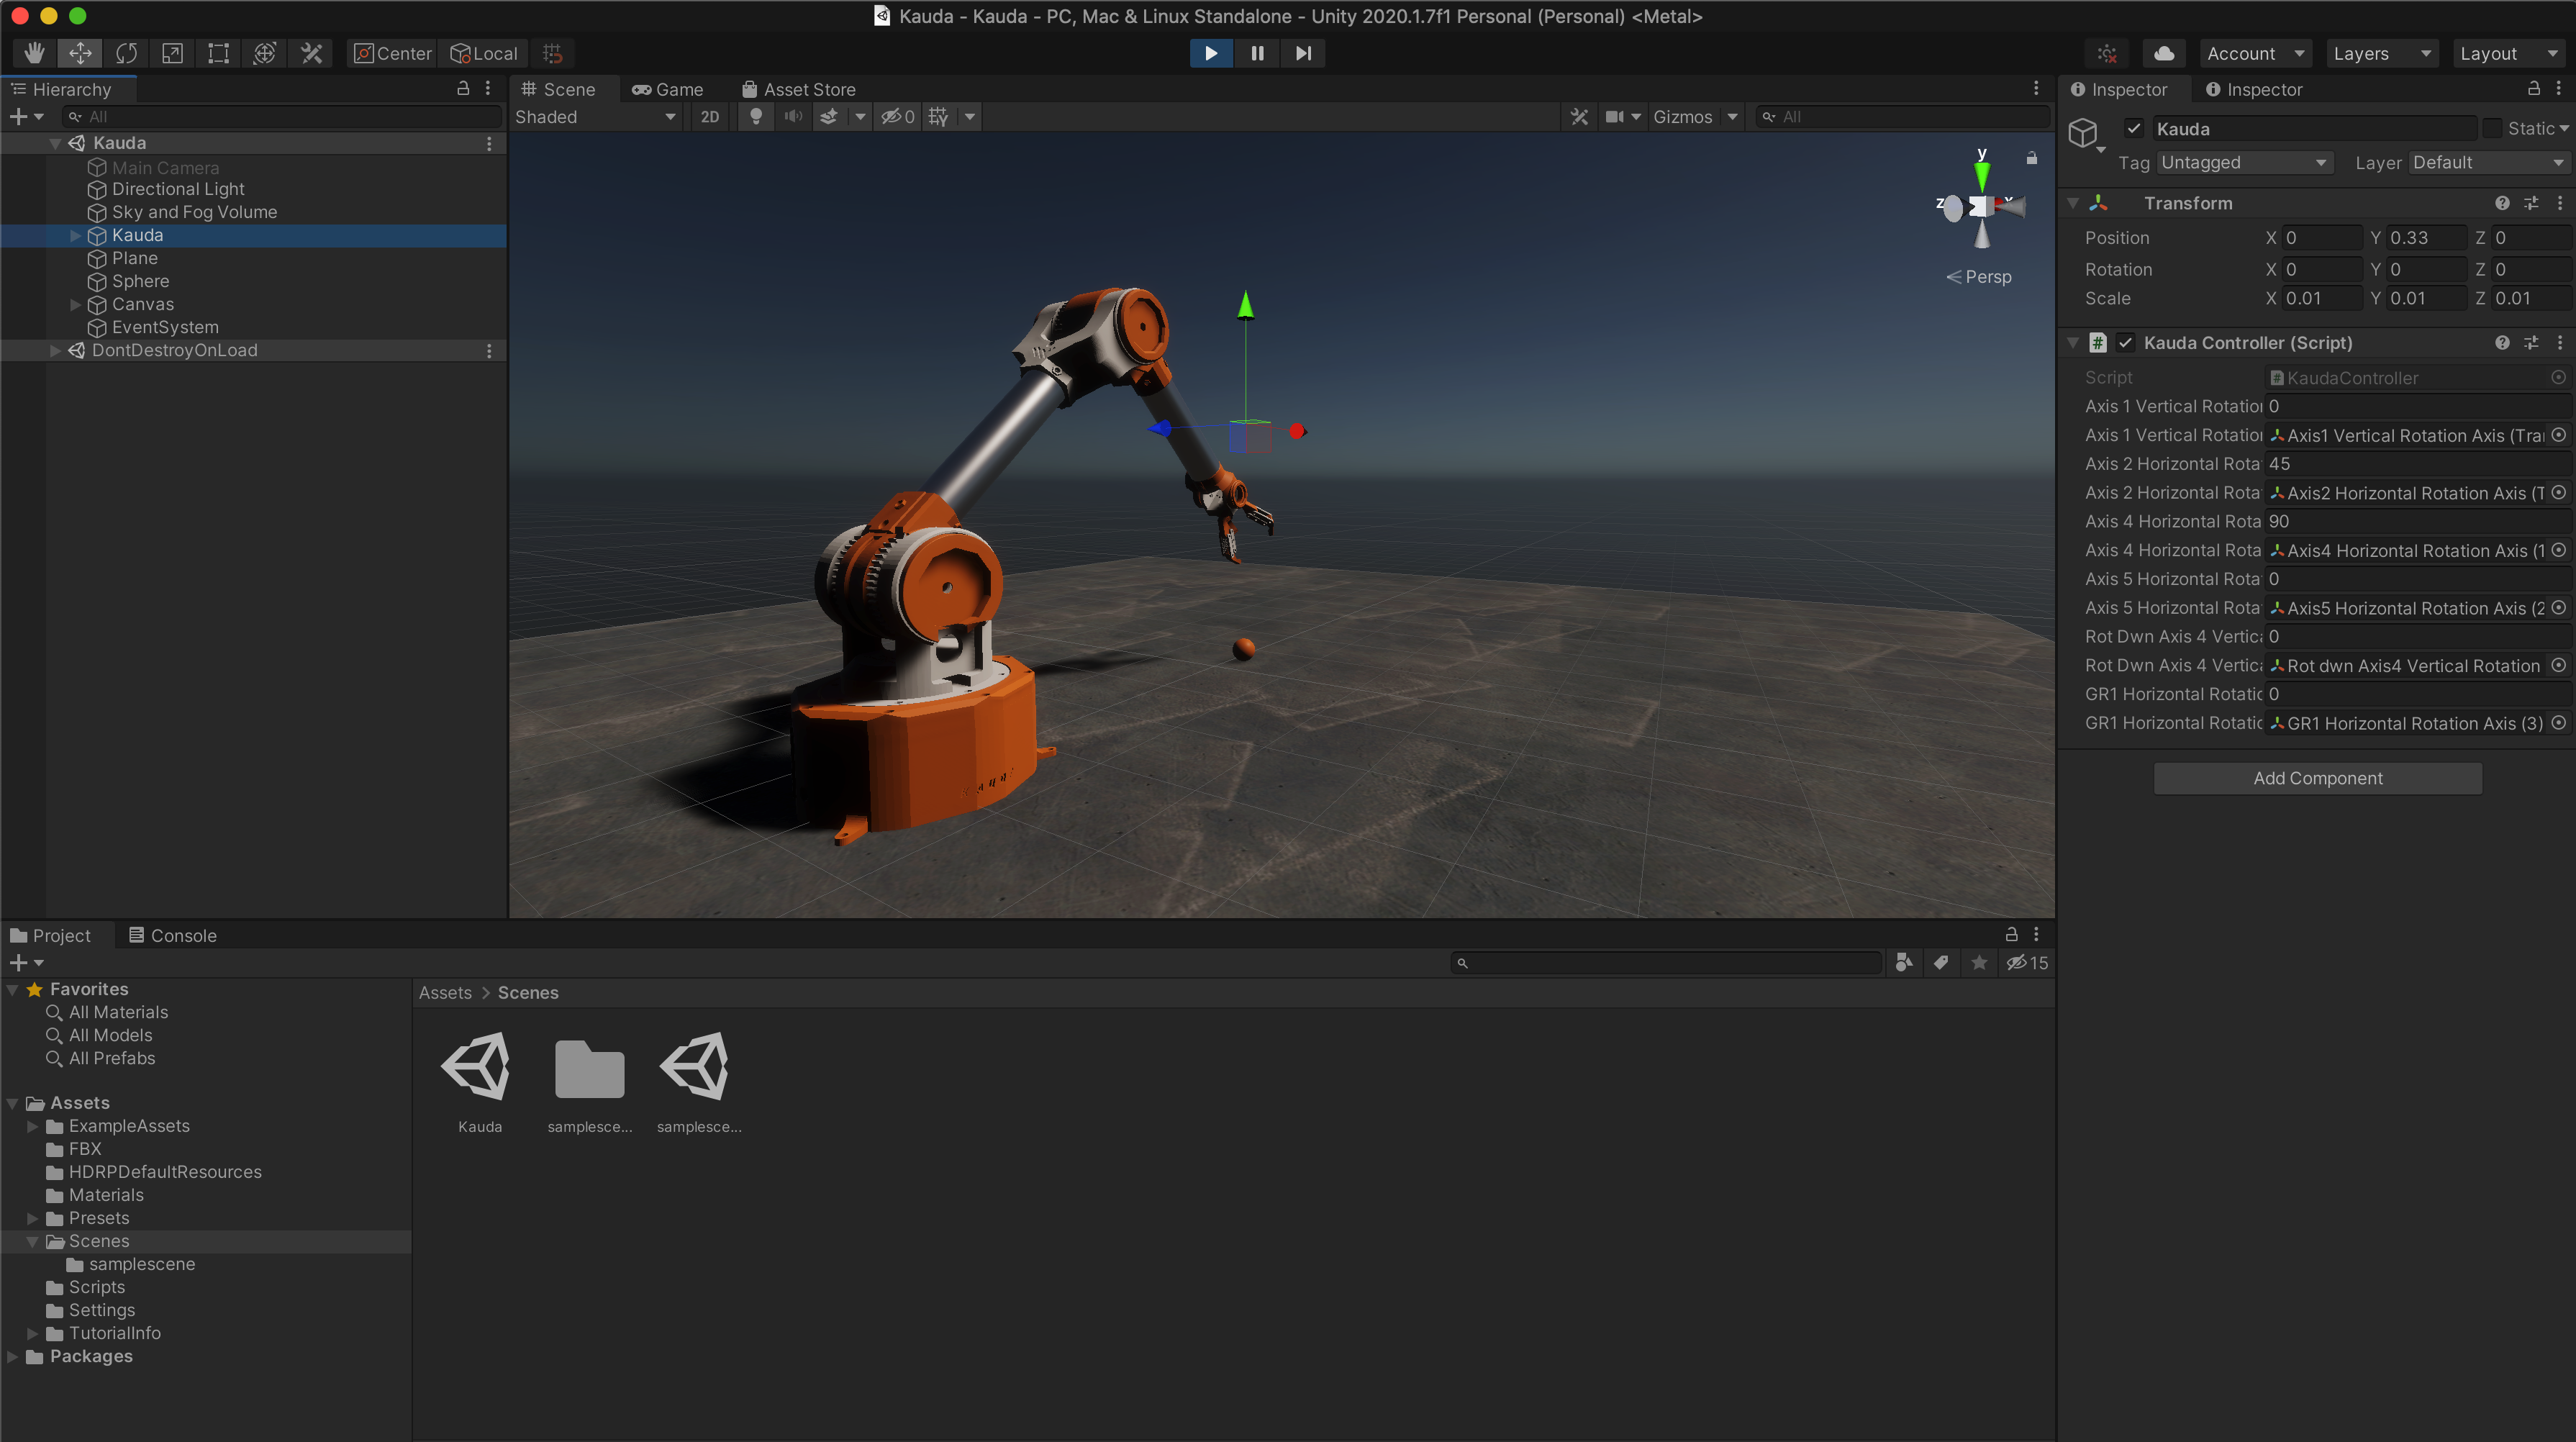Toggle Local handle rotation
Viewport: 2576px width, 1442px height.
[x=483, y=53]
